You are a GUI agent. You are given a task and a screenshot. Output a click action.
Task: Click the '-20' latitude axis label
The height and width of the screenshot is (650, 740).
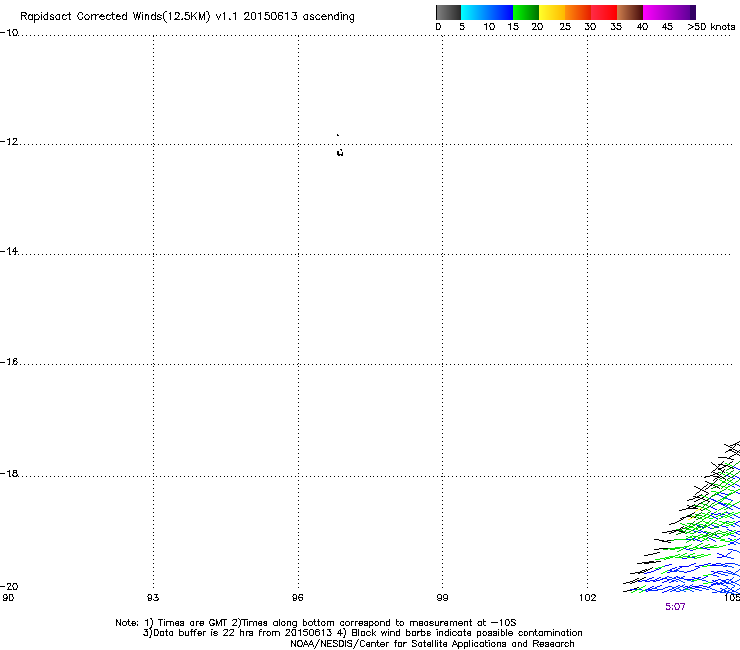9,586
